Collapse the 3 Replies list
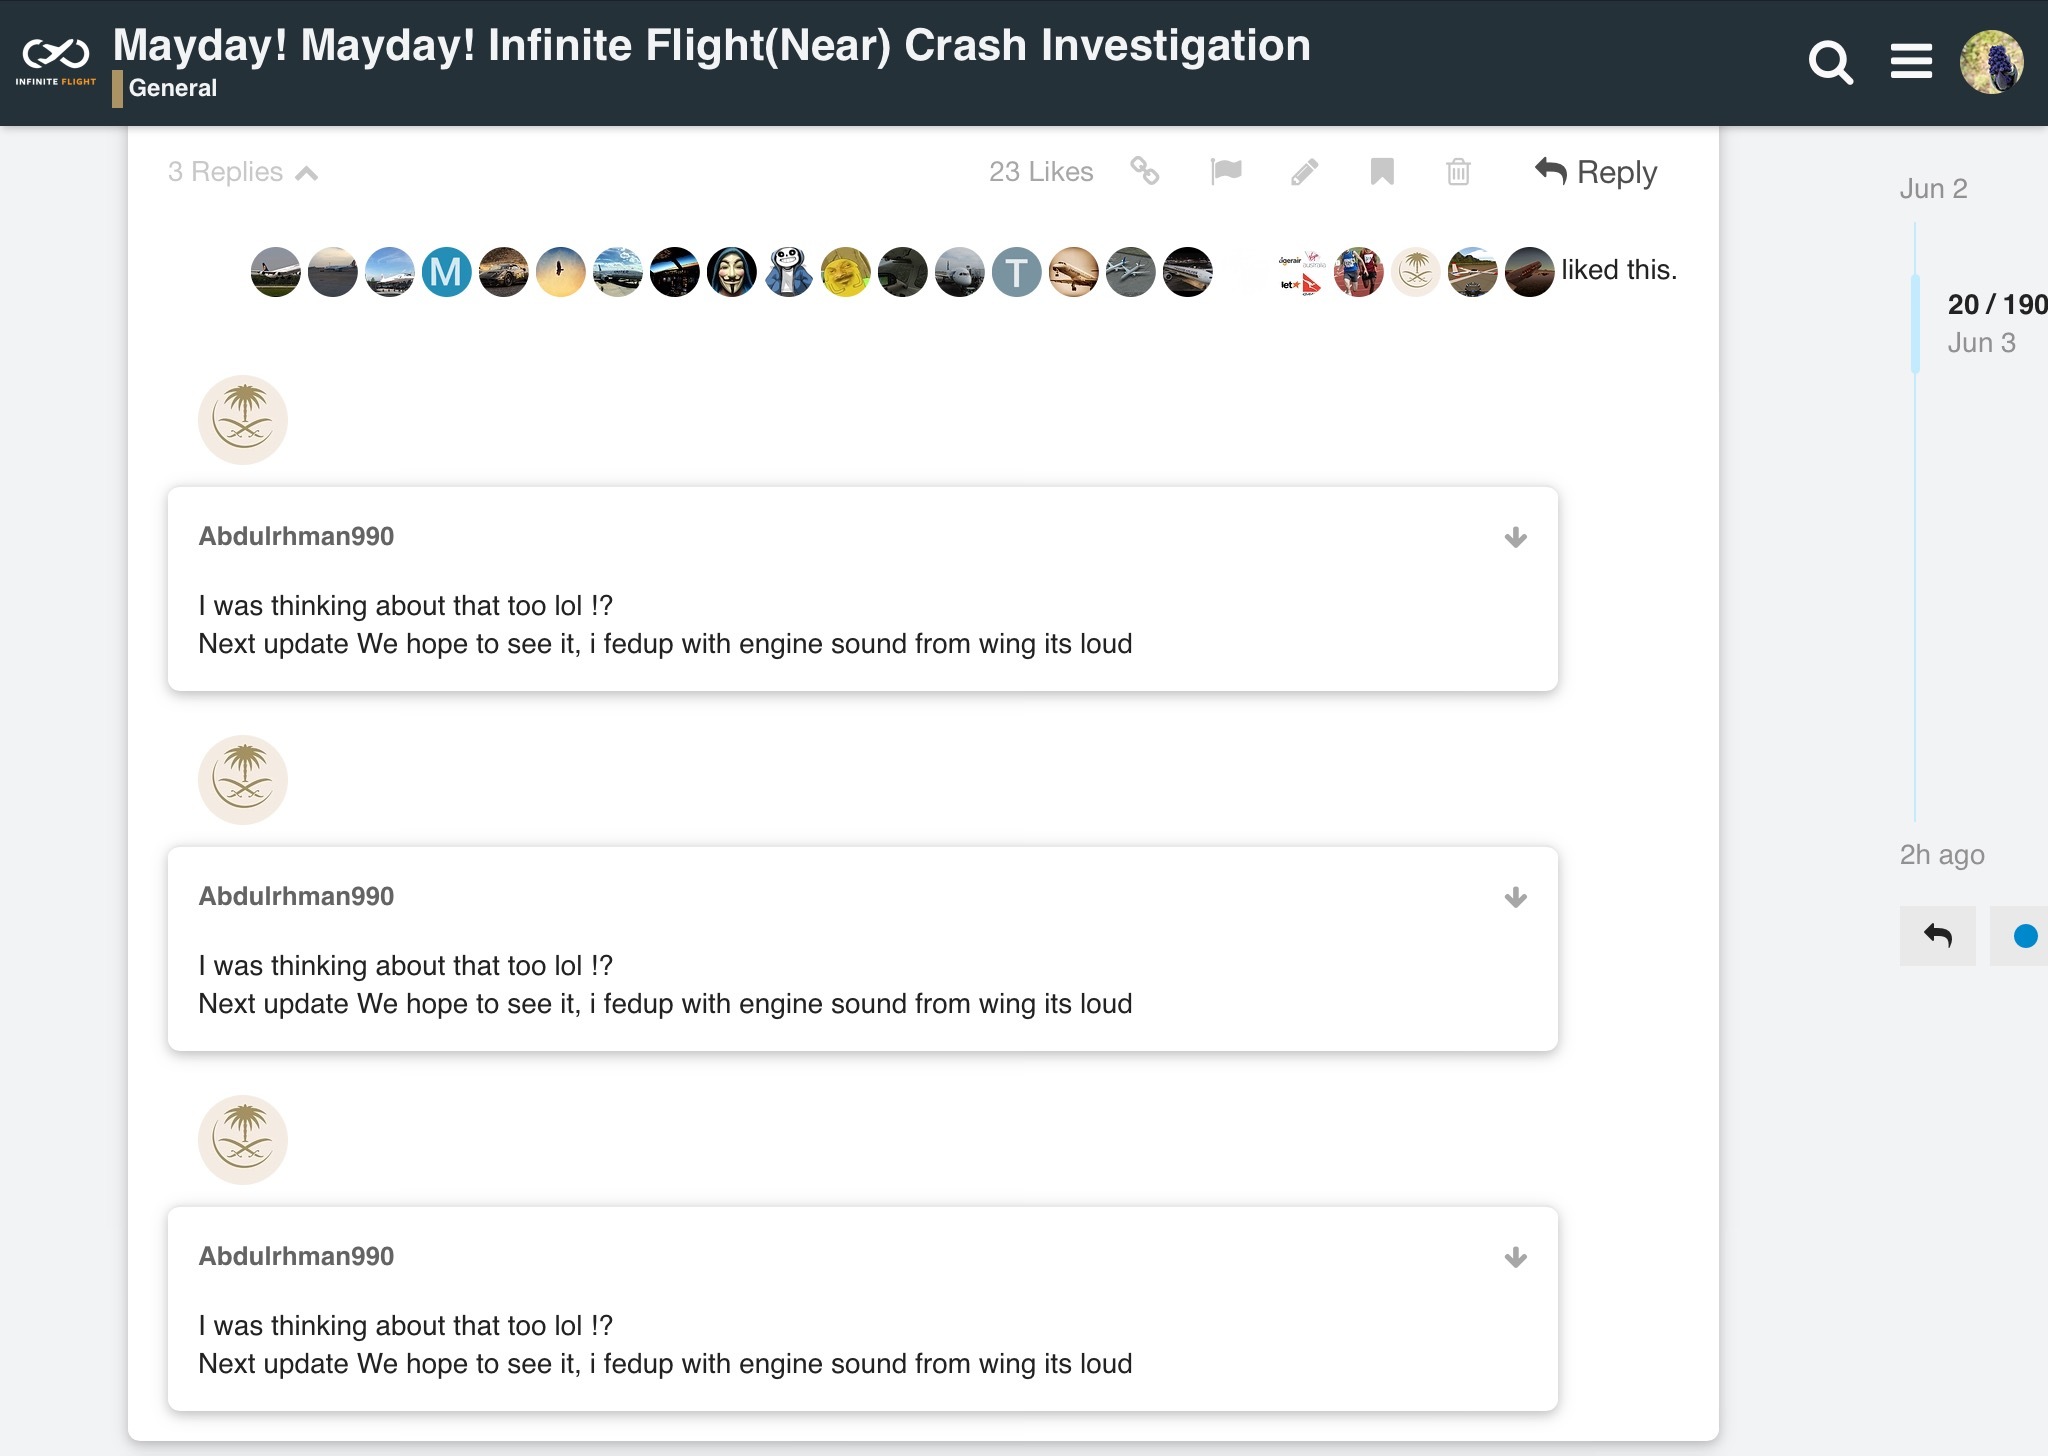This screenshot has width=2048, height=1456. [242, 172]
